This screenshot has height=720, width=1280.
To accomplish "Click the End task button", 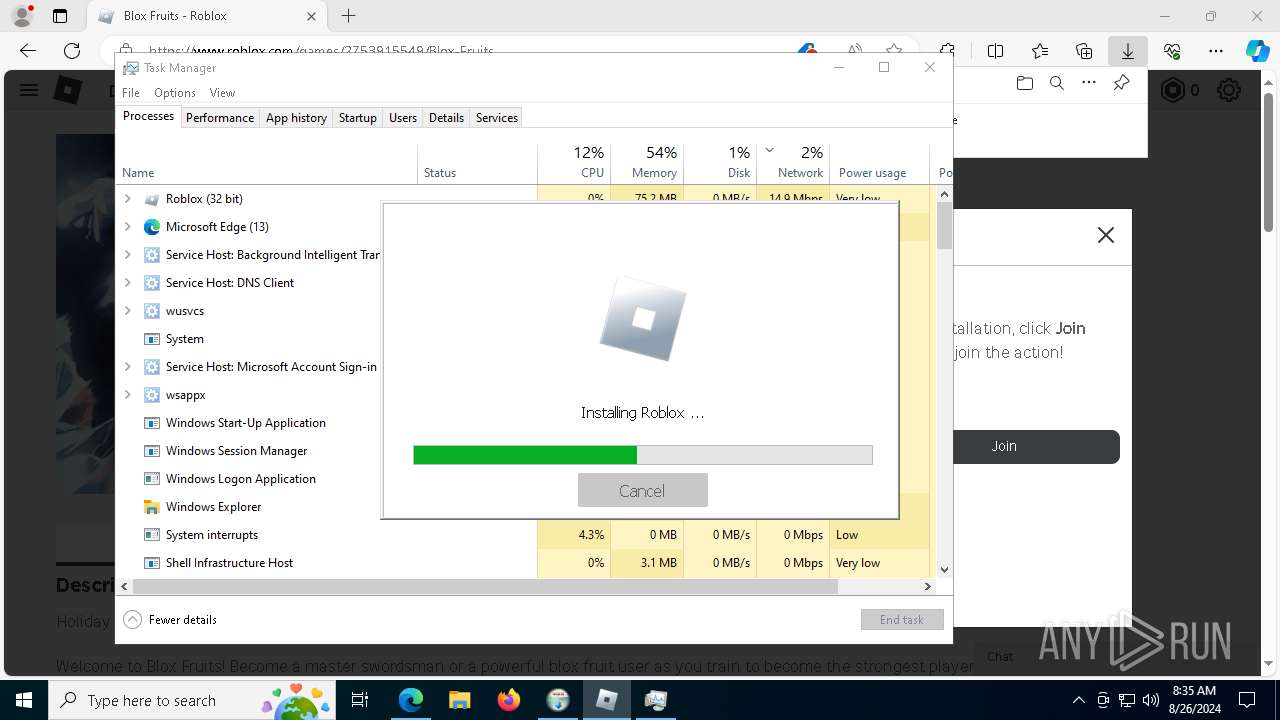I will [x=902, y=620].
